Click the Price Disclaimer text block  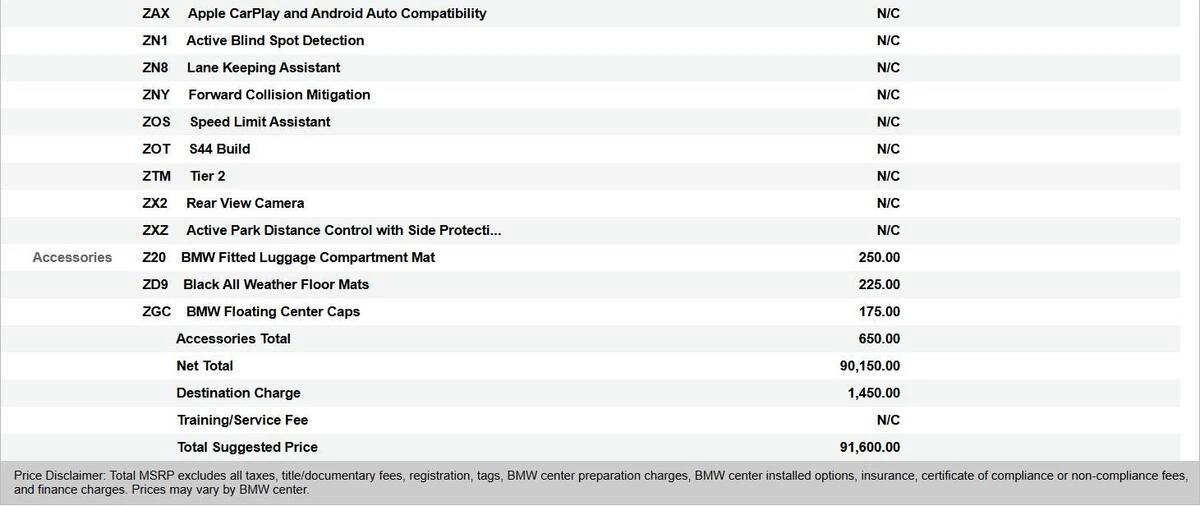[600, 483]
